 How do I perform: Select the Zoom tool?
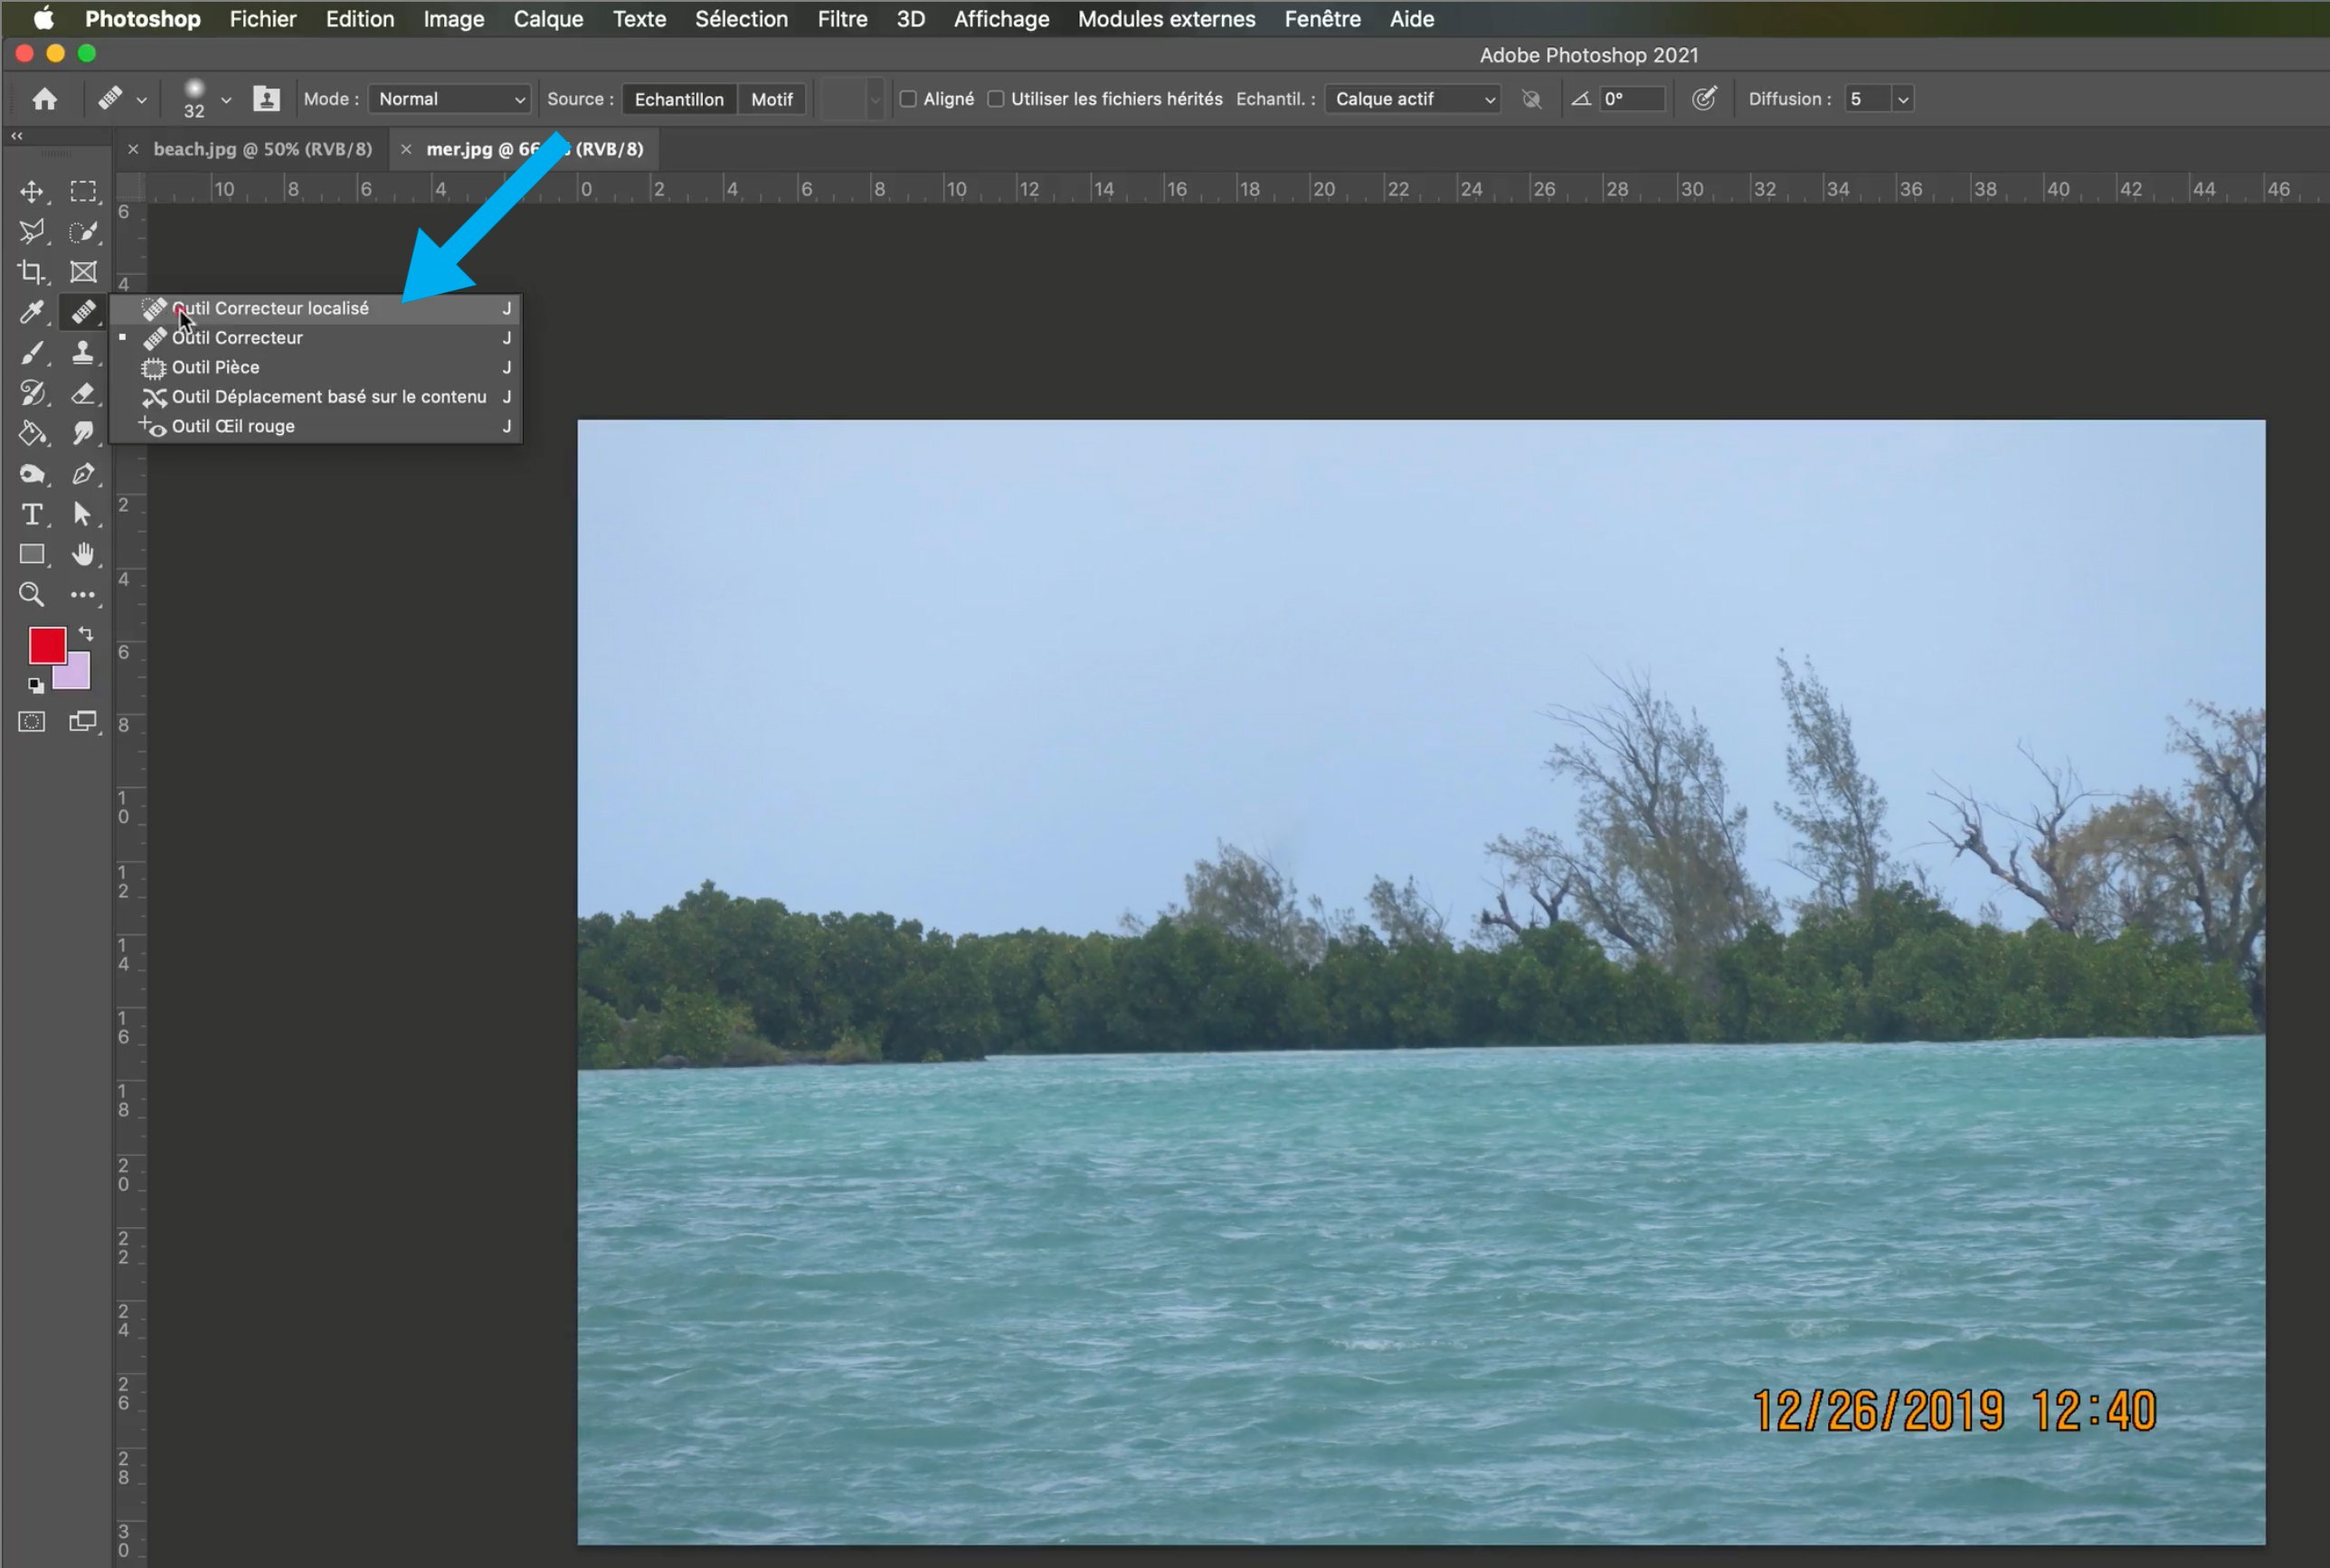point(31,595)
